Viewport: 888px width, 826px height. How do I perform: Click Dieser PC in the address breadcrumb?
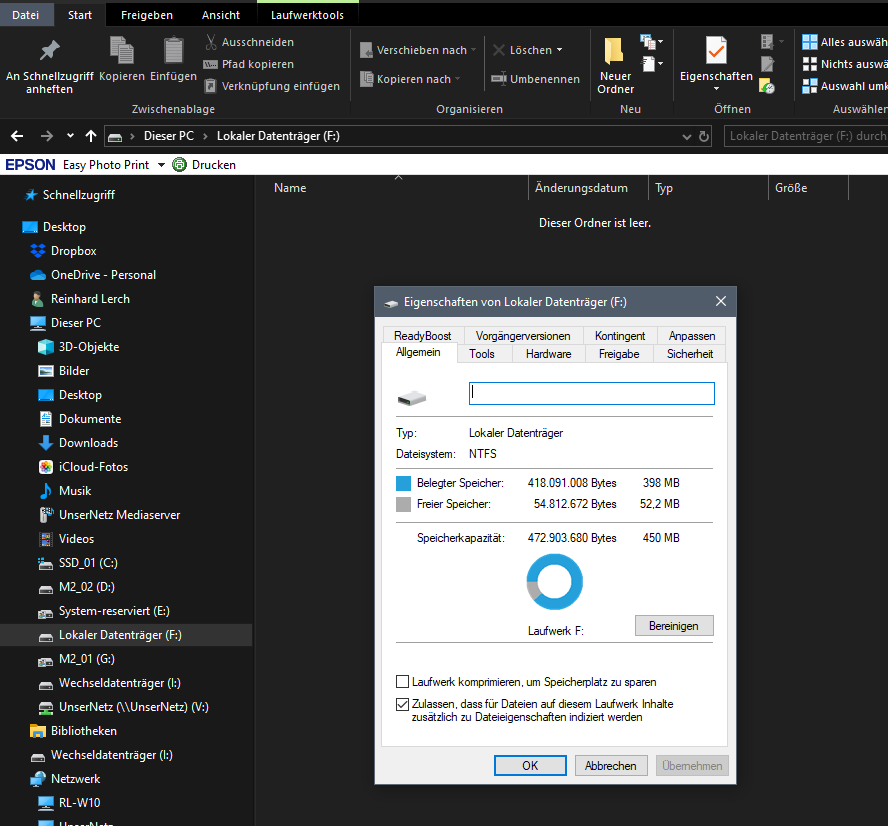click(169, 136)
